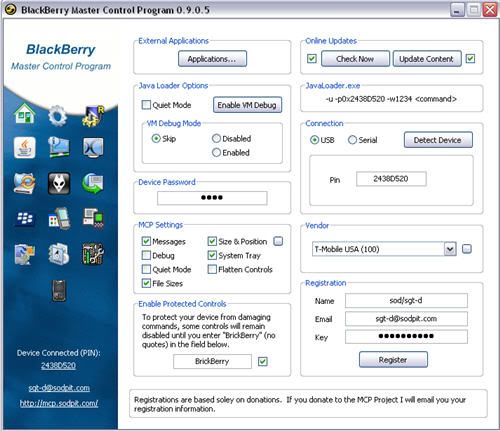Expand the T-Mobile USA vendor dropdown

pos(450,249)
